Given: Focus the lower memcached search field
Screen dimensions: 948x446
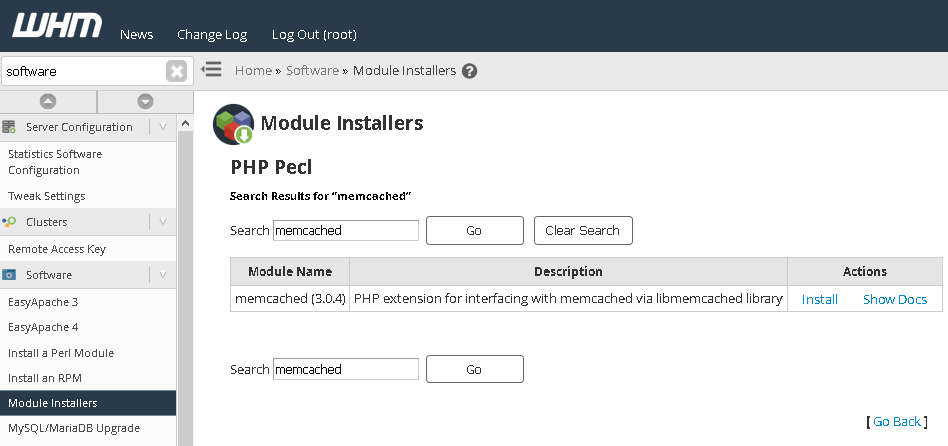Looking at the screenshot, I should [x=346, y=369].
